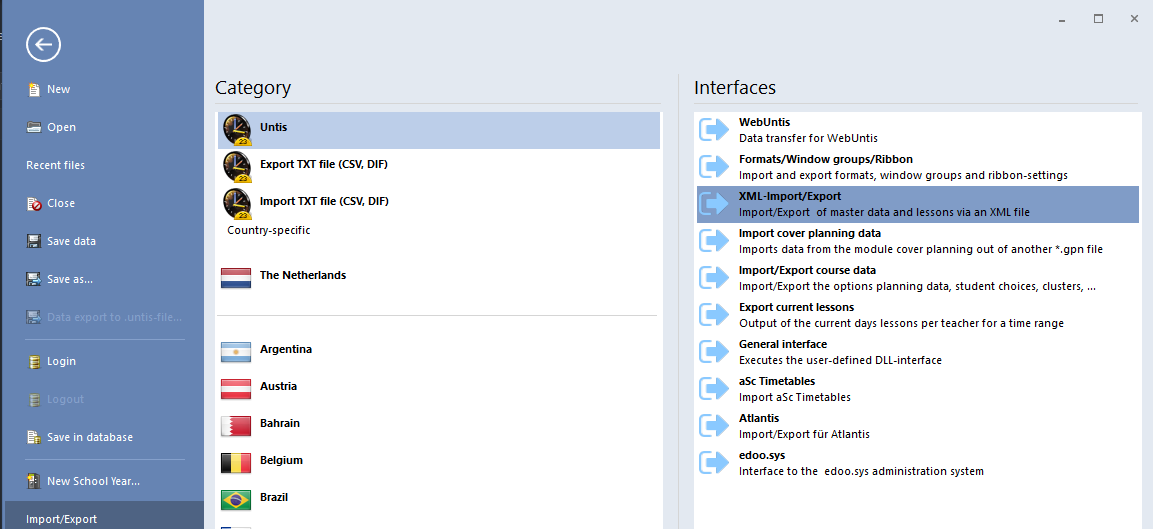Click the Atlantis arrow icon

[x=713, y=425]
